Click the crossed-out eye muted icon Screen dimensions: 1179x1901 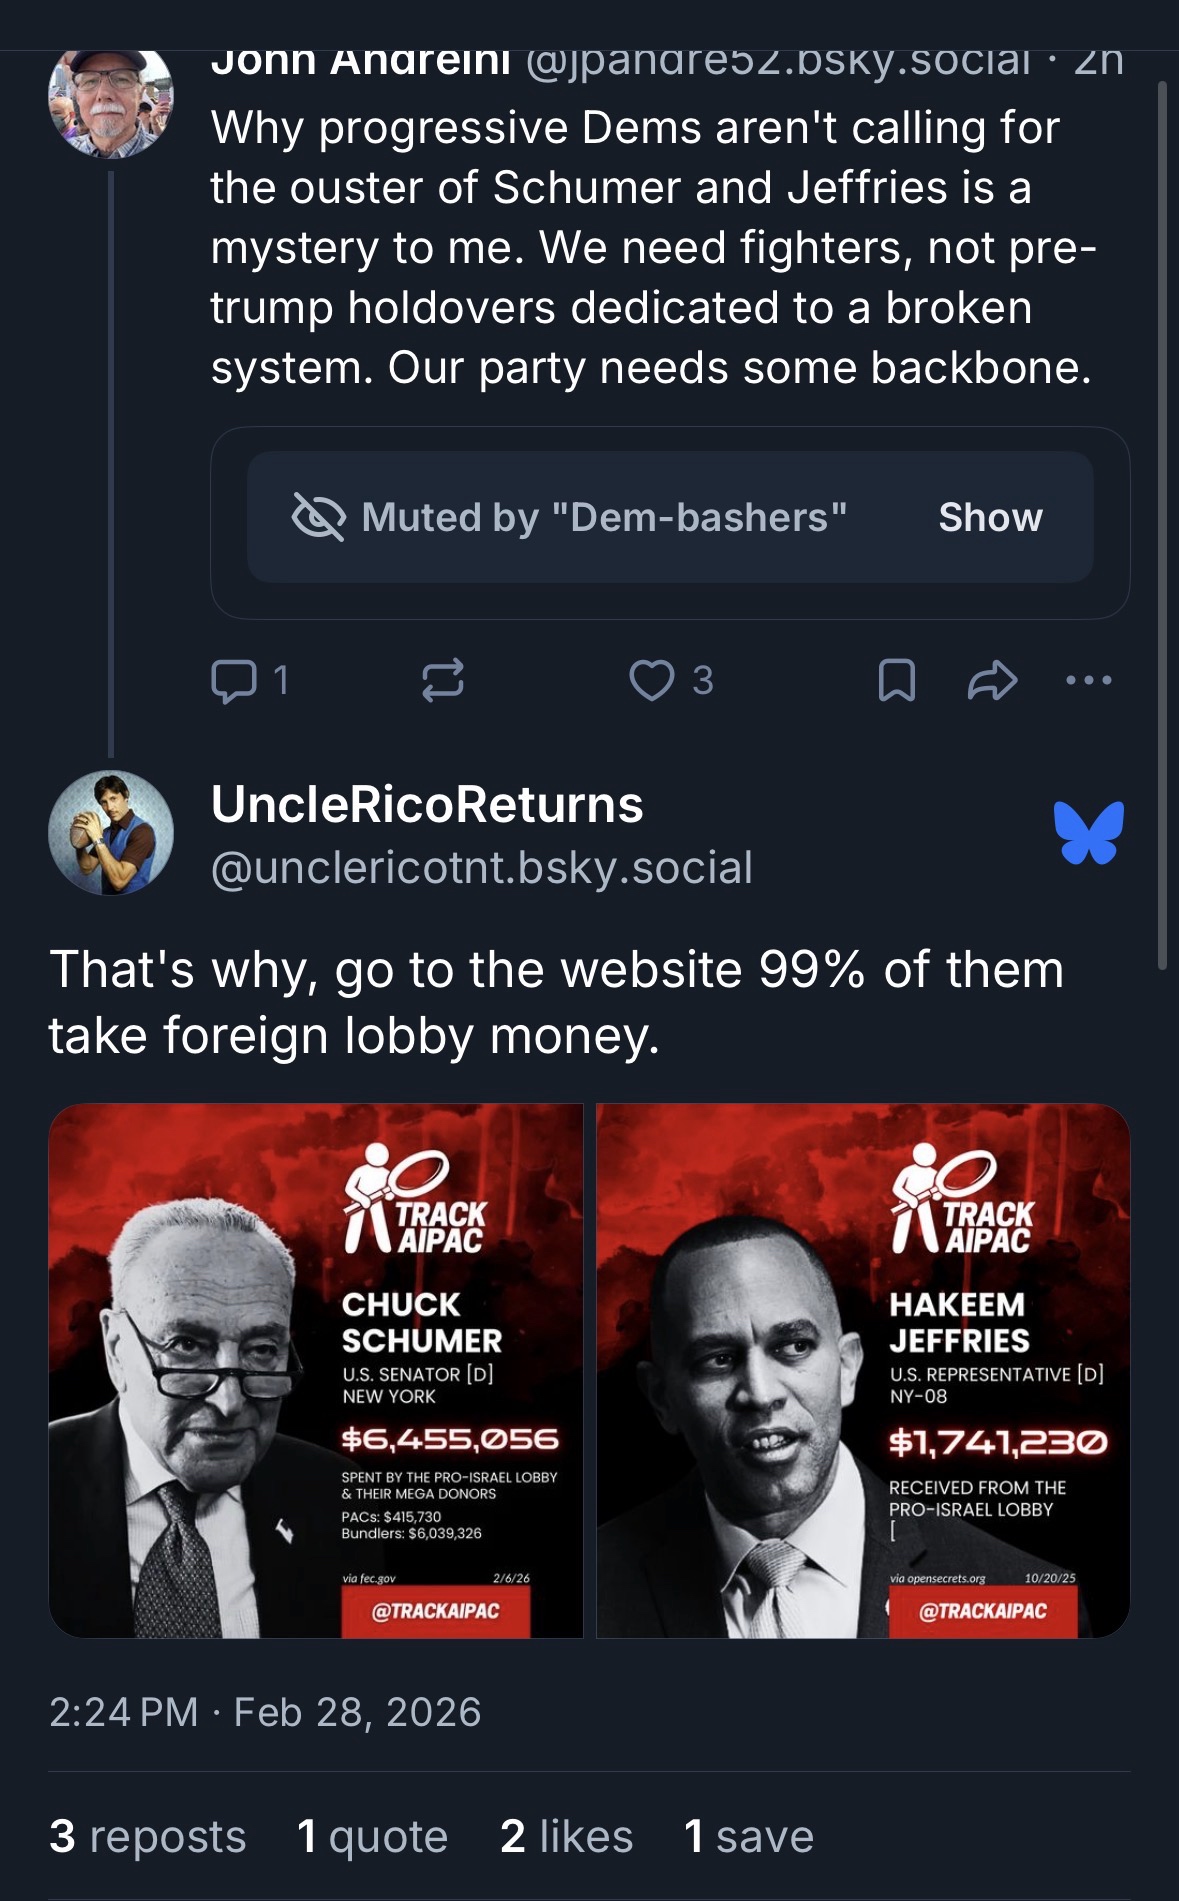[318, 517]
